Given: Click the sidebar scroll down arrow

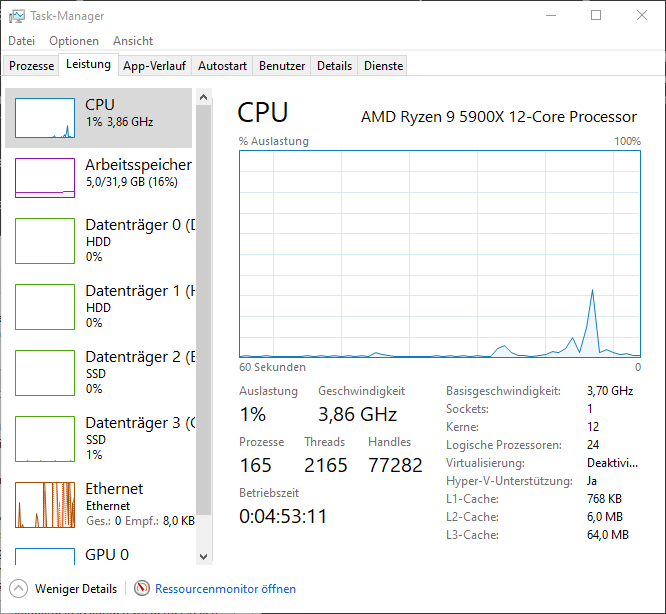Looking at the screenshot, I should tap(204, 557).
